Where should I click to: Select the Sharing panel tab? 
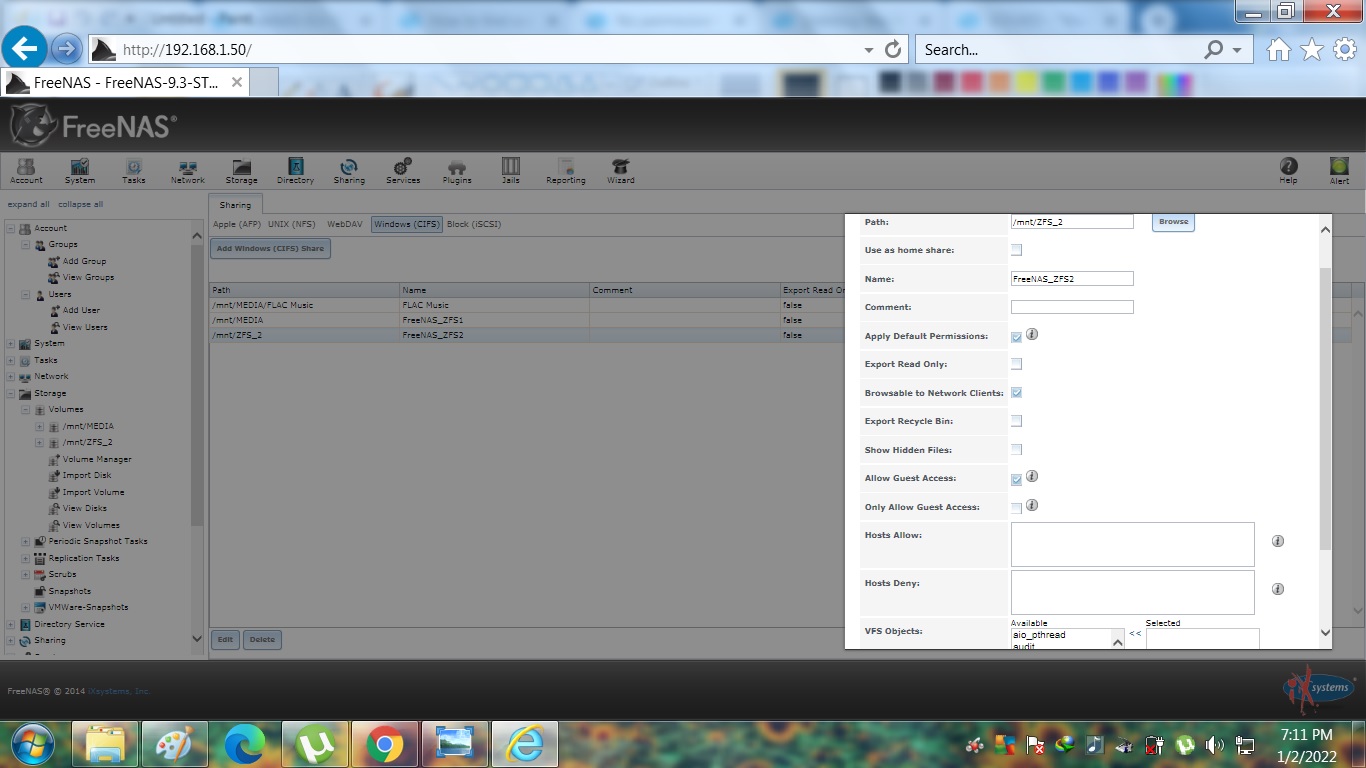tap(236, 204)
